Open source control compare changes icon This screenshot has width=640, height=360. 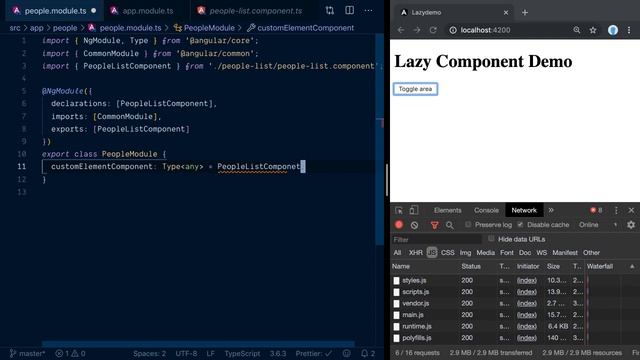click(329, 11)
